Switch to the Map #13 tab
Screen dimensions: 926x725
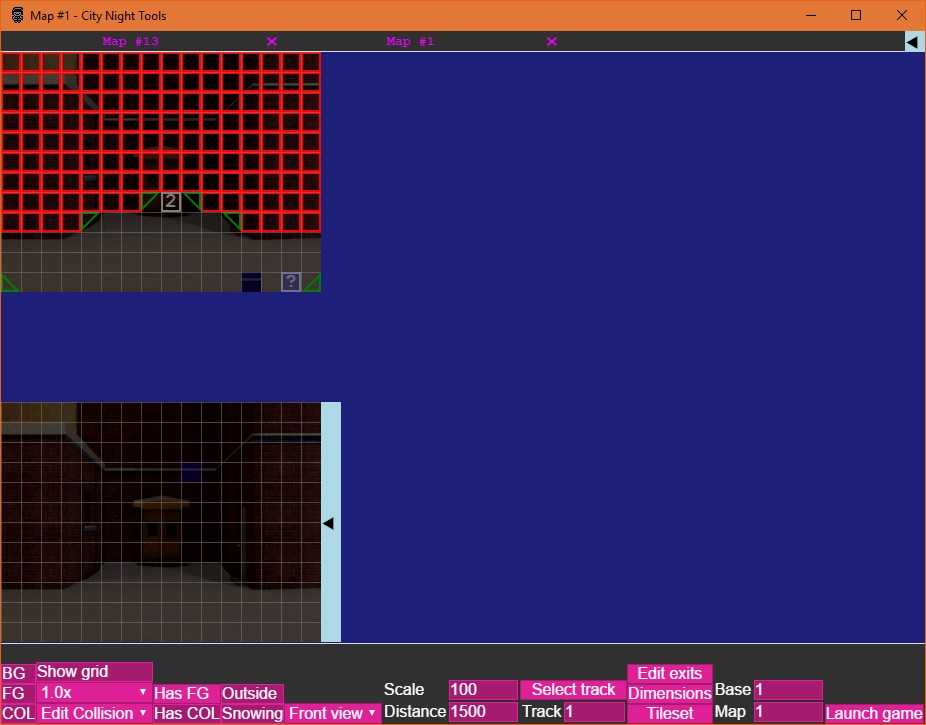coord(131,42)
